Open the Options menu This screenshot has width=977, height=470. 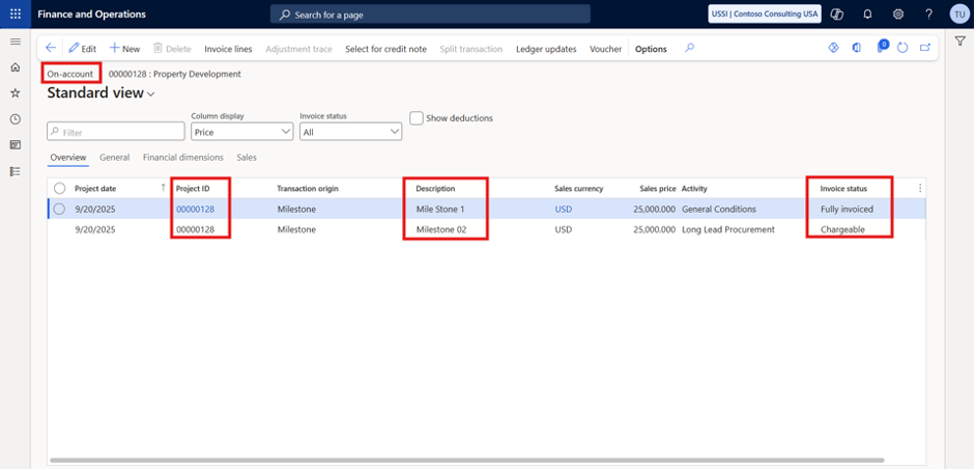(651, 49)
